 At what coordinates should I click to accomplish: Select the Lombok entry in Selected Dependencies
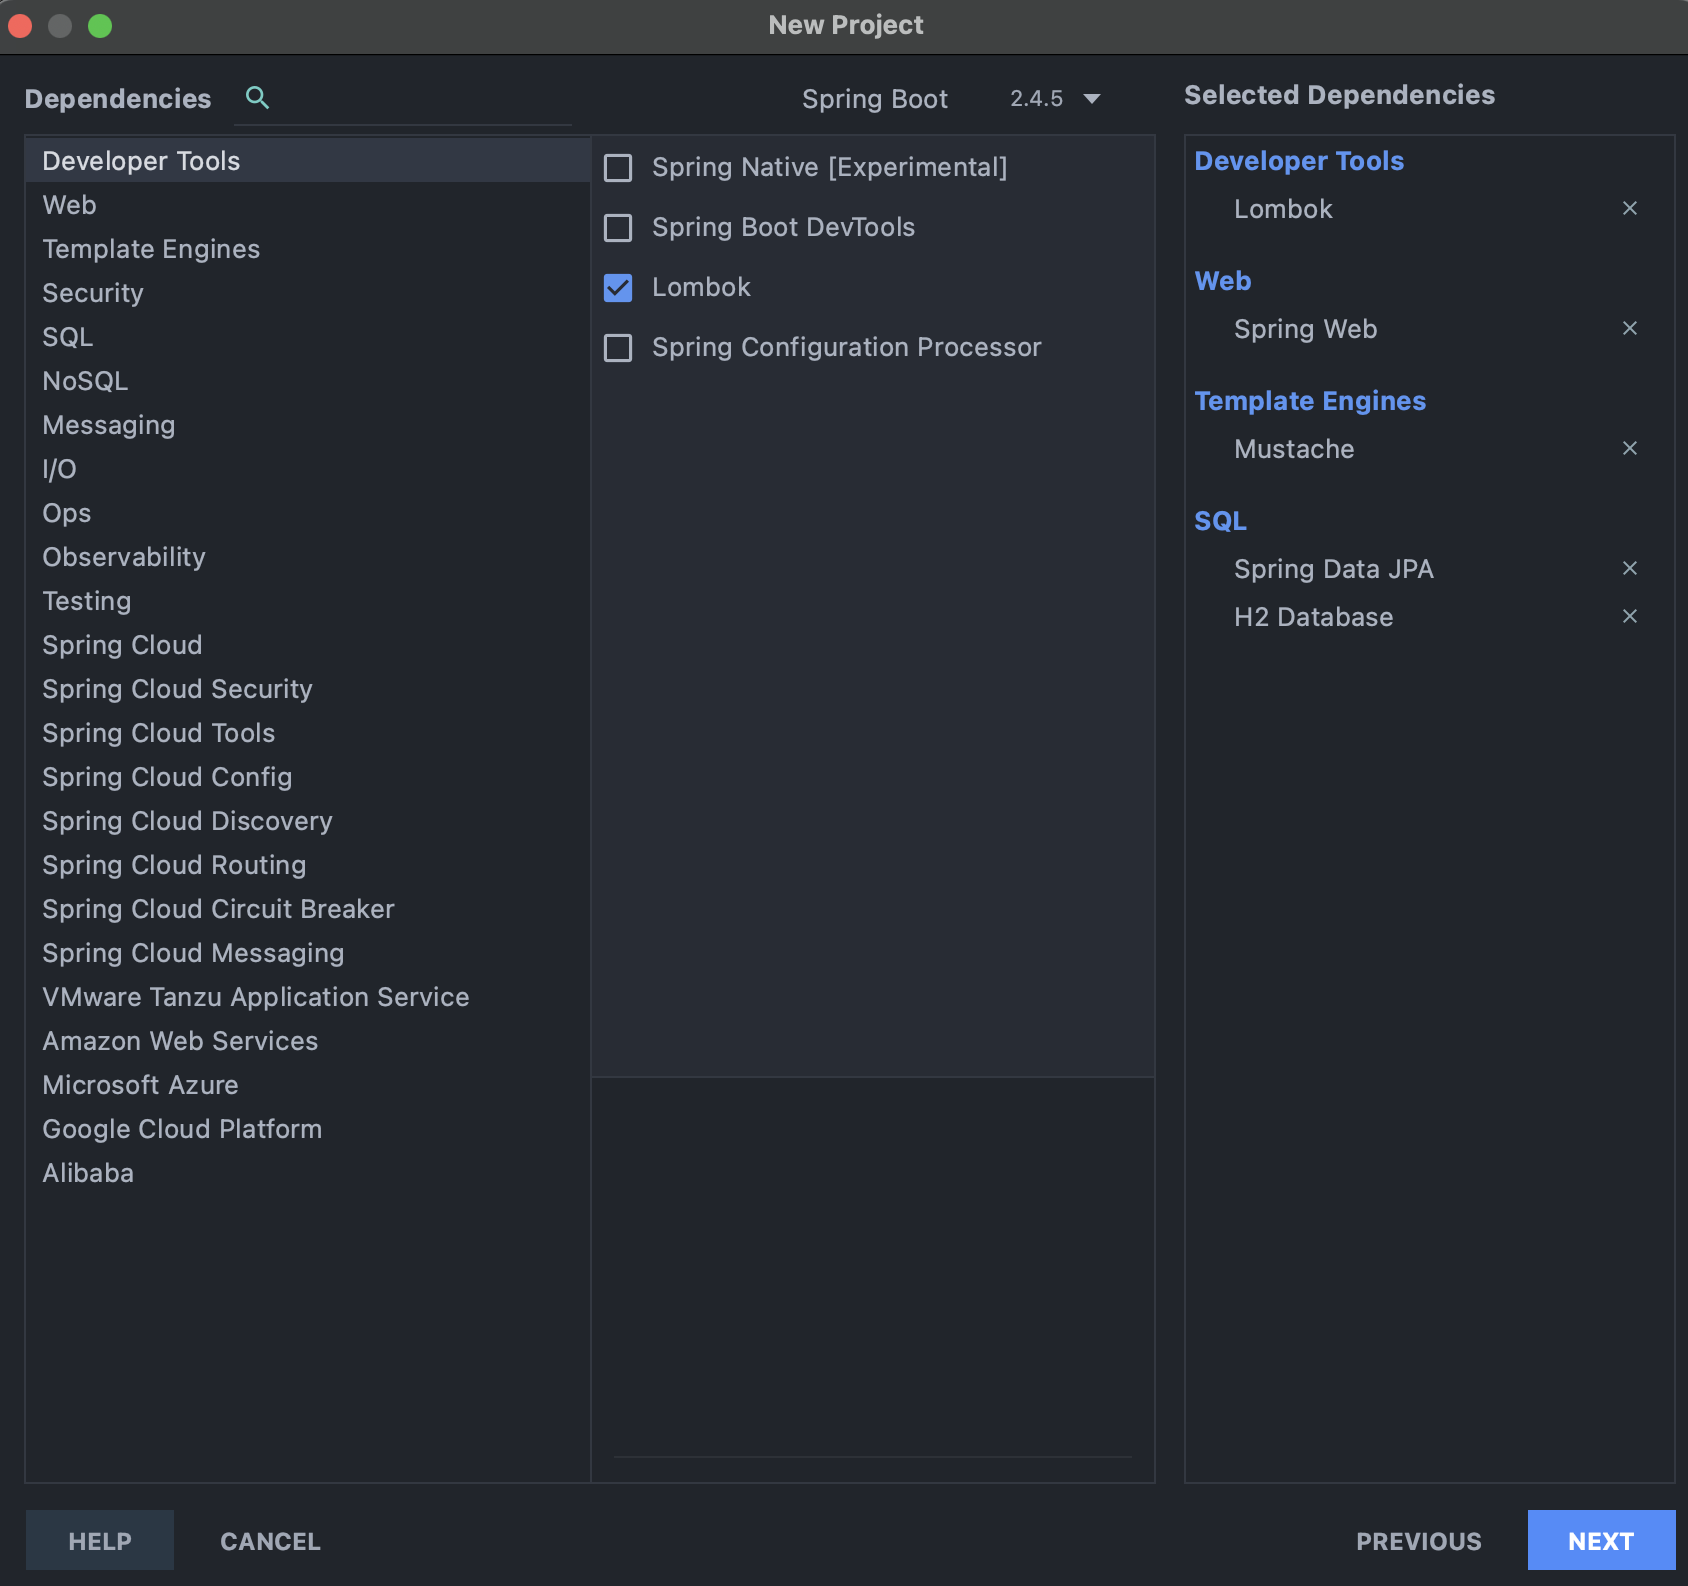[1283, 209]
